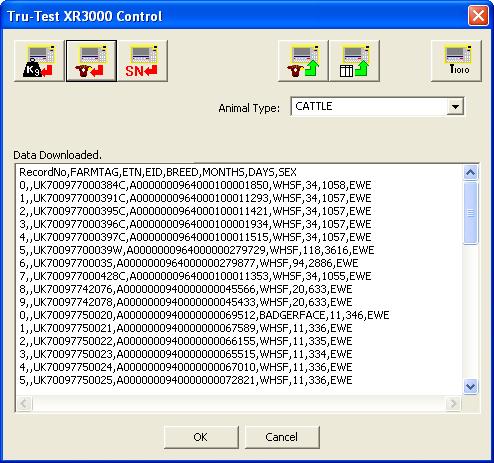Click the horizontal scrollbar right arrow
This screenshot has height=463, width=494.
[x=454, y=404]
